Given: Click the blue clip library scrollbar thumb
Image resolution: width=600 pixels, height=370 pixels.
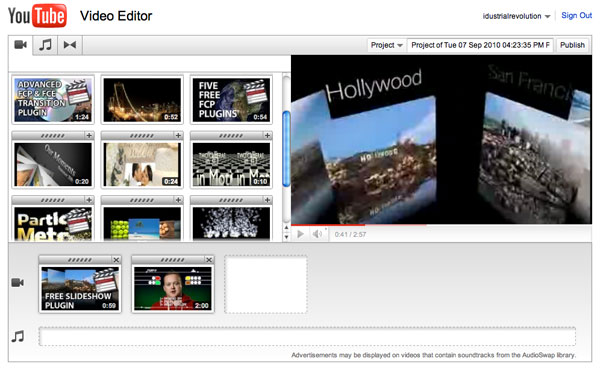Looking at the screenshot, I should pyautogui.click(x=286, y=148).
